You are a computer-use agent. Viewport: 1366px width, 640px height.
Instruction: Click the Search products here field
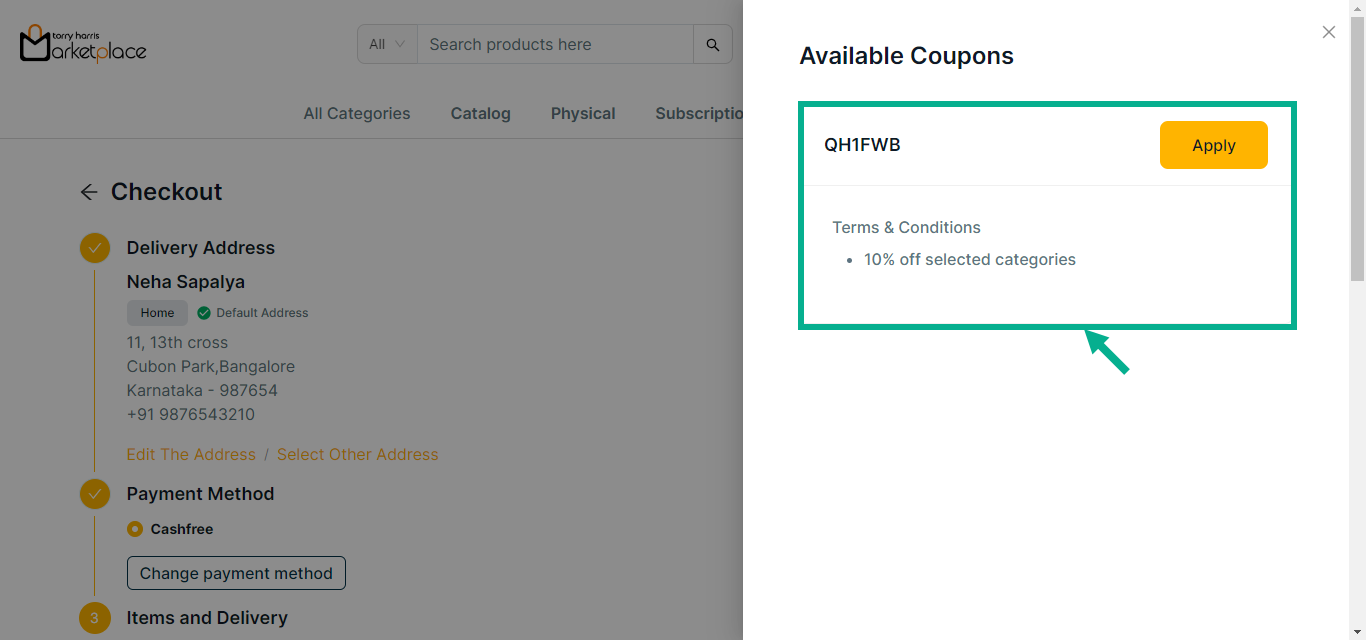coord(555,45)
